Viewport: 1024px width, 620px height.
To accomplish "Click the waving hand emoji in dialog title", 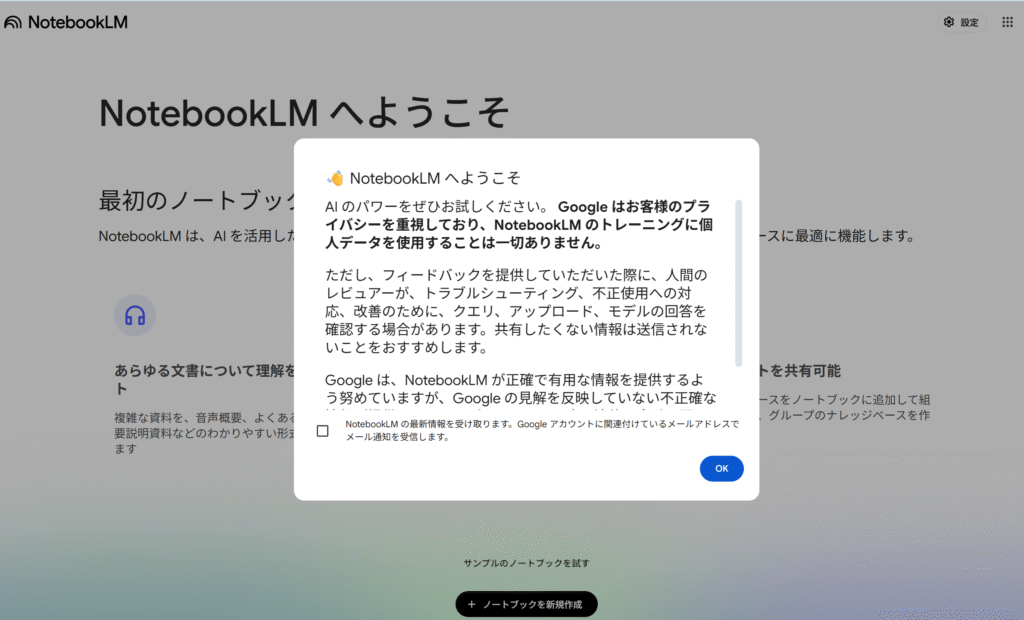I will pyautogui.click(x=336, y=178).
